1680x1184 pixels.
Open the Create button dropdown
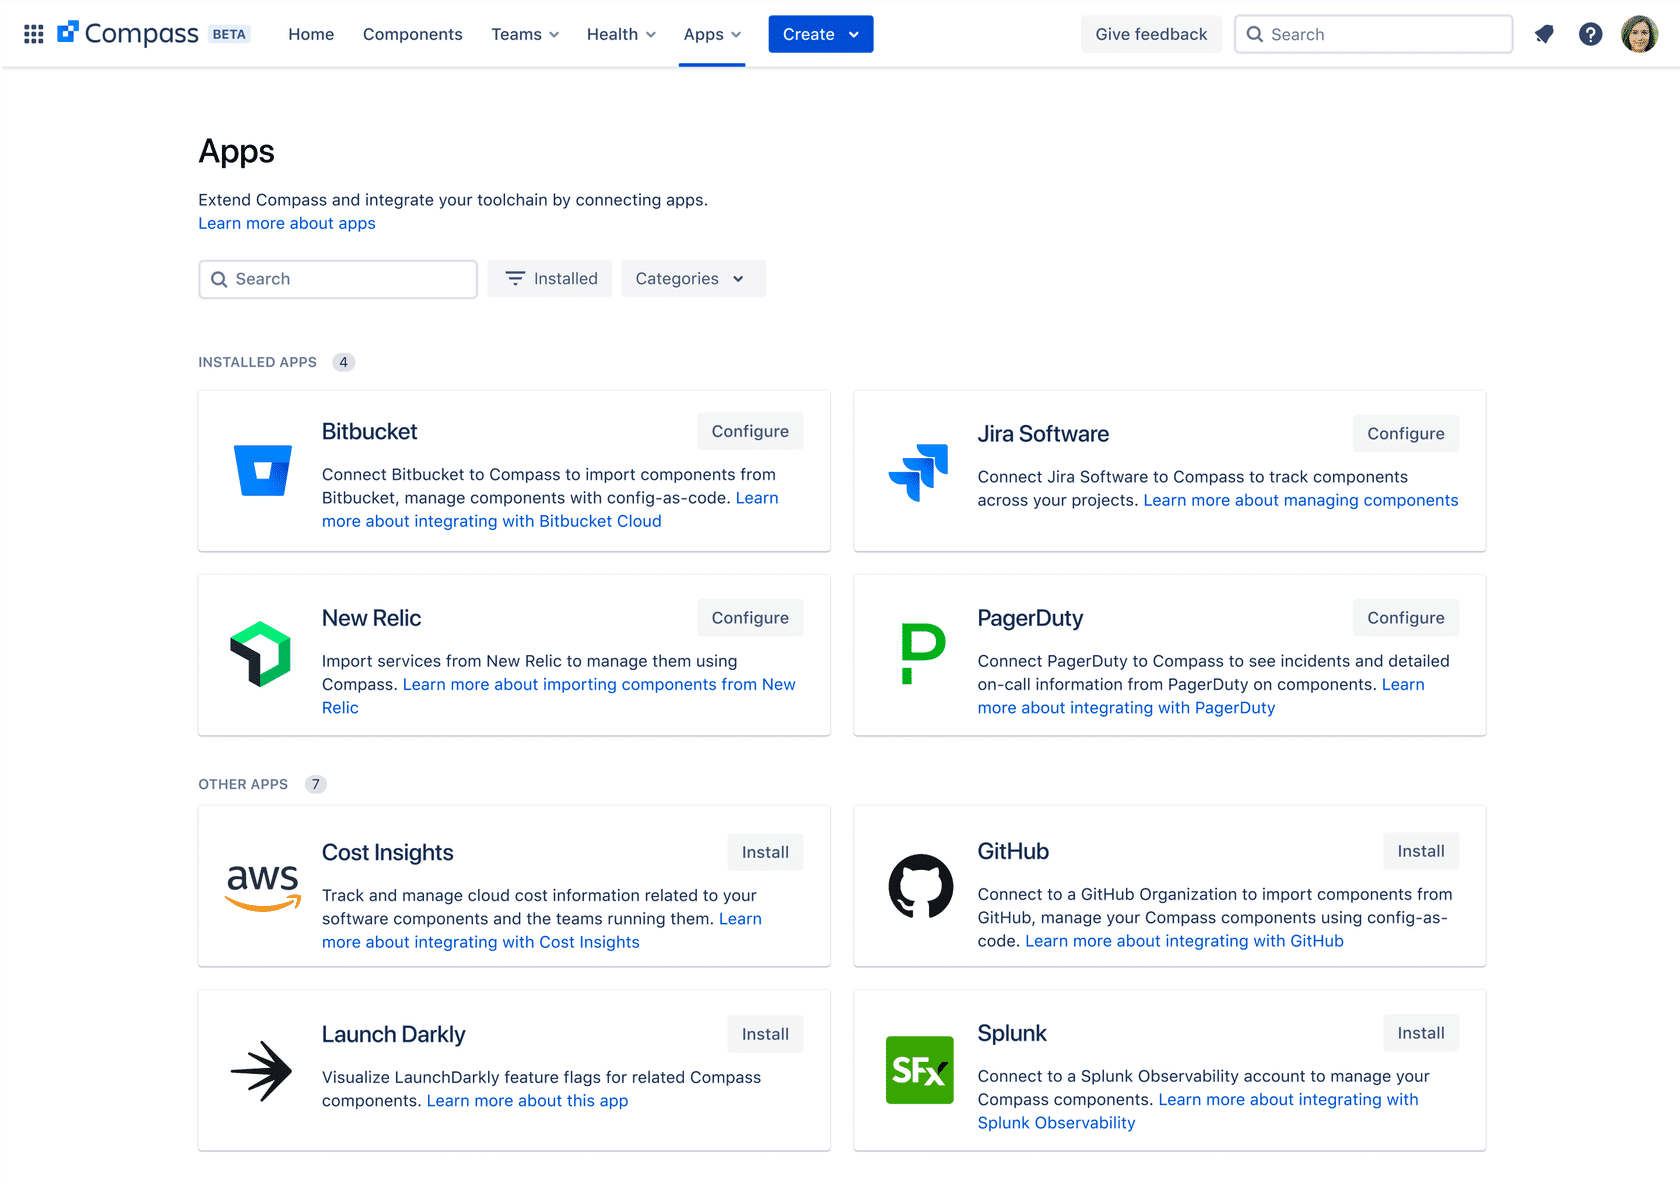pyautogui.click(x=820, y=34)
